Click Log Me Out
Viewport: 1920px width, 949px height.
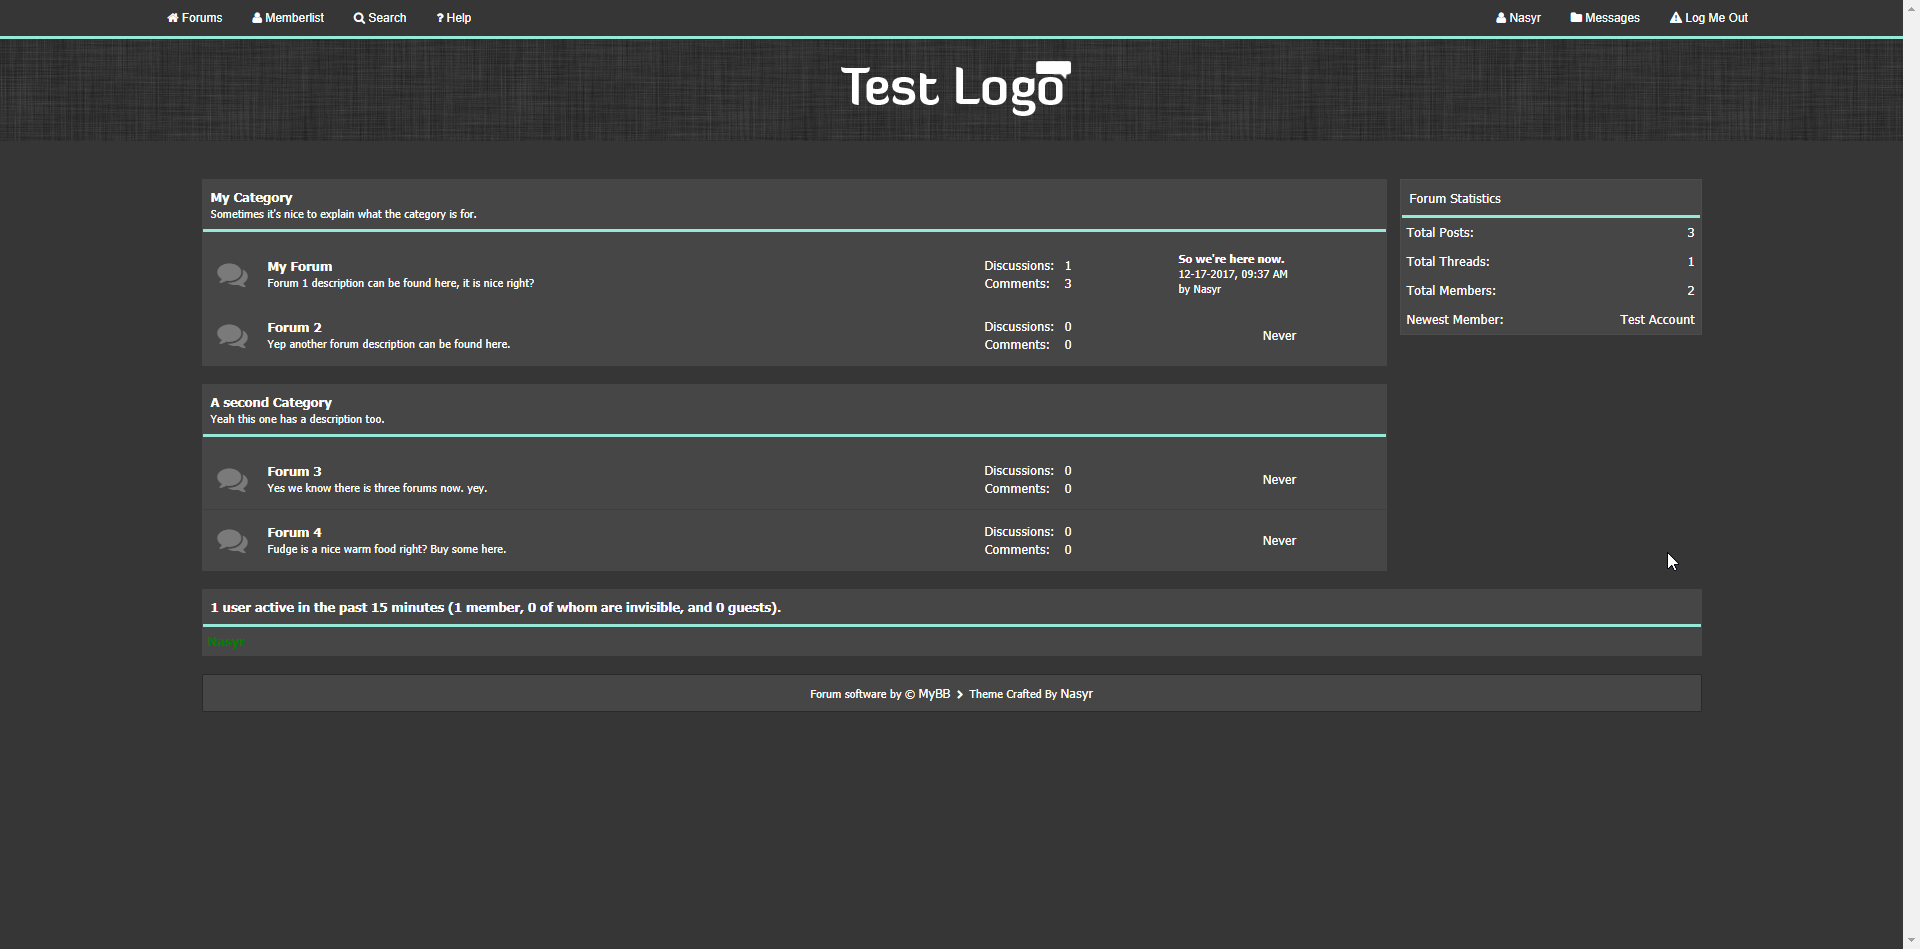click(x=1709, y=18)
